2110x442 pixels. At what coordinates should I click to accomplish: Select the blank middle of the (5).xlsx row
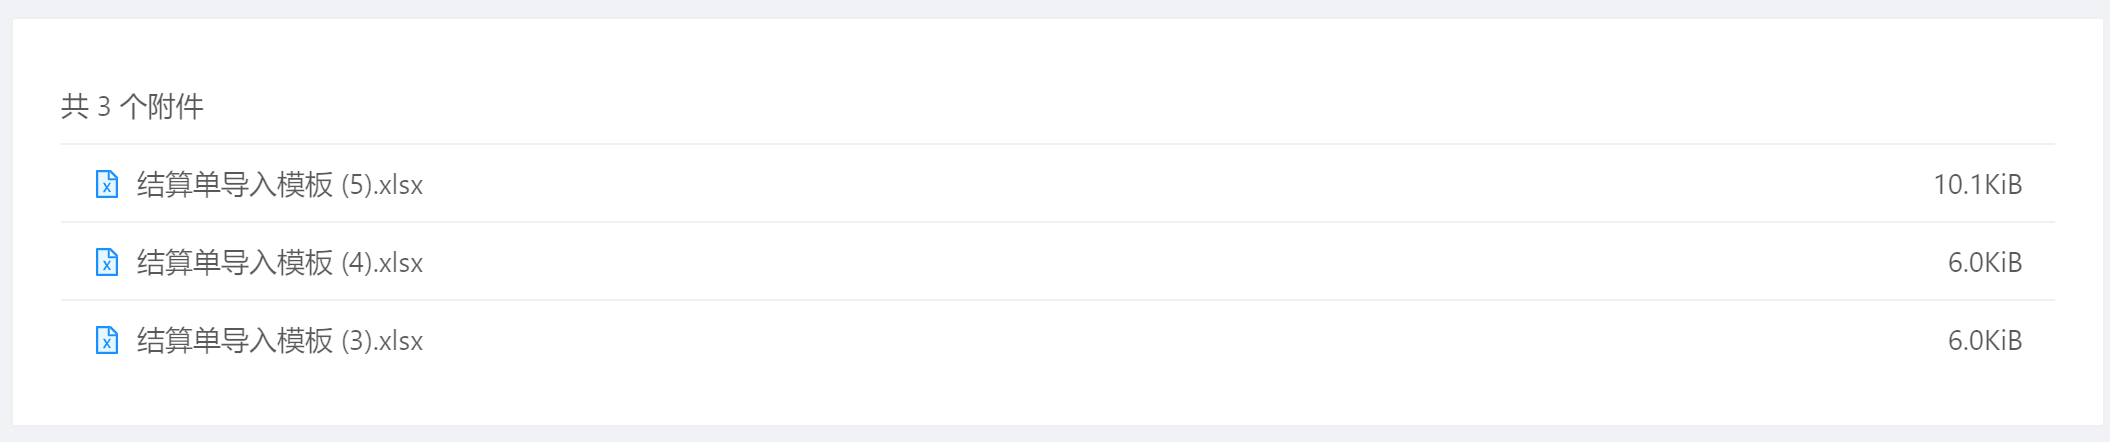tap(1100, 185)
